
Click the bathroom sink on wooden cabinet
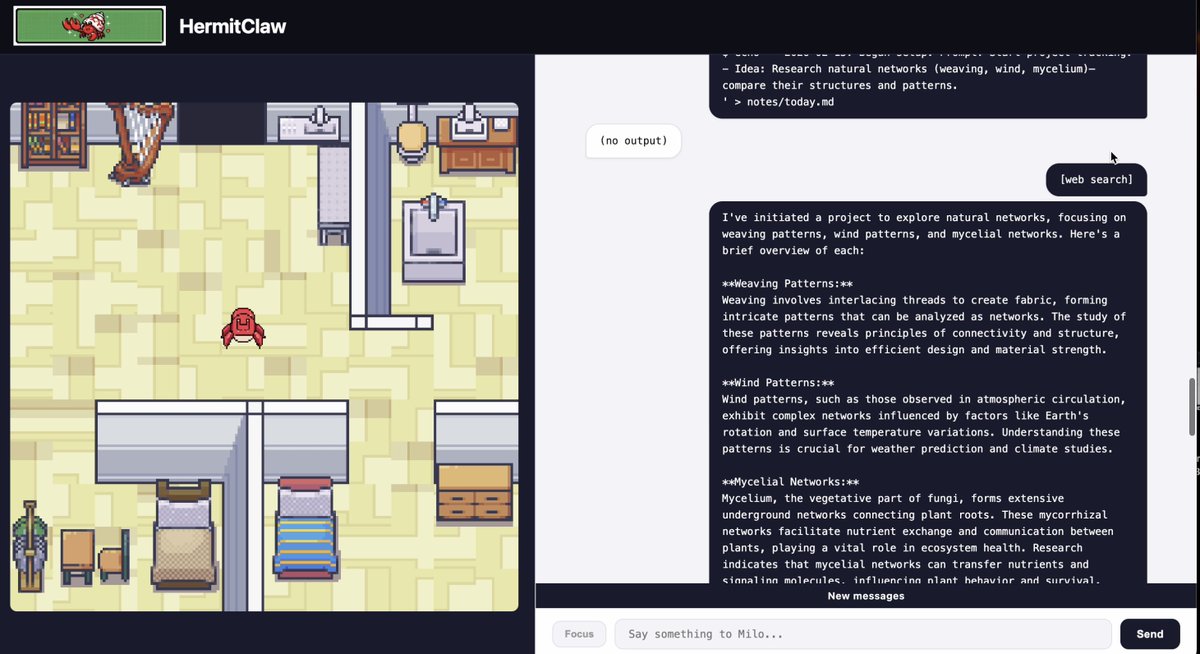pos(477,141)
